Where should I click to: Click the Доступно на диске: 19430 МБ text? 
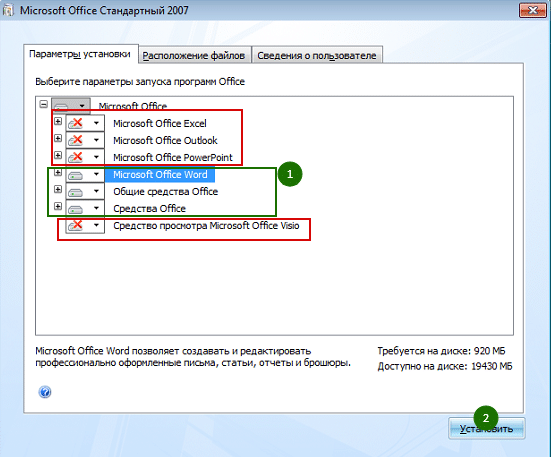tap(445, 366)
